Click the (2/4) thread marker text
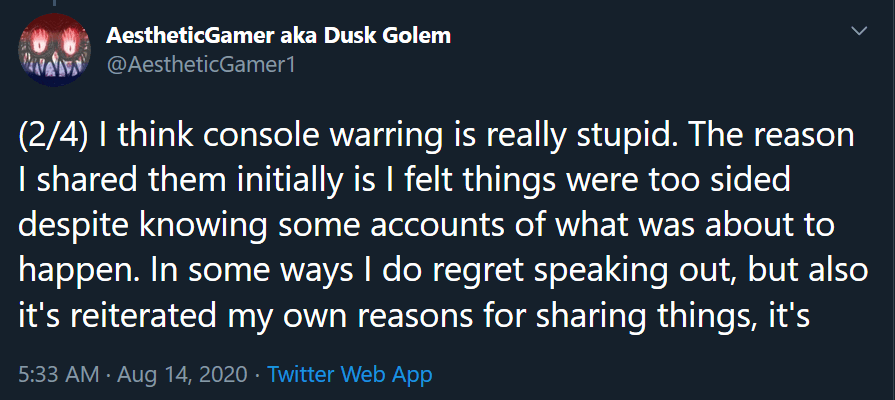This screenshot has width=895, height=400. [53, 140]
